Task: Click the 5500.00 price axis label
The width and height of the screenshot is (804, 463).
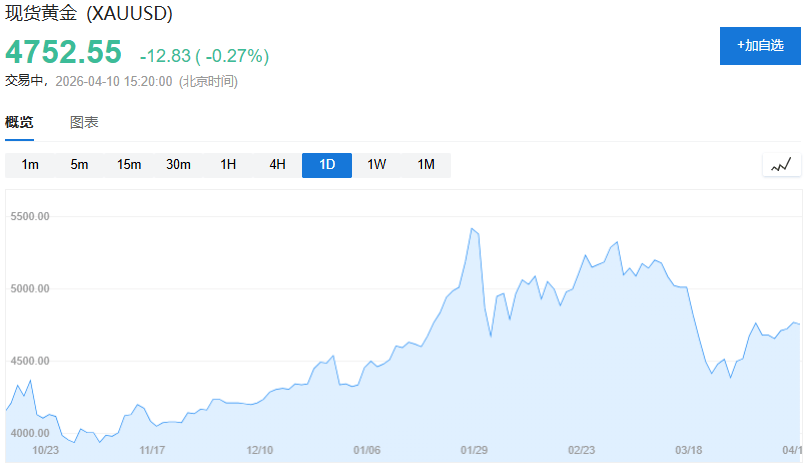Action: tap(30, 217)
